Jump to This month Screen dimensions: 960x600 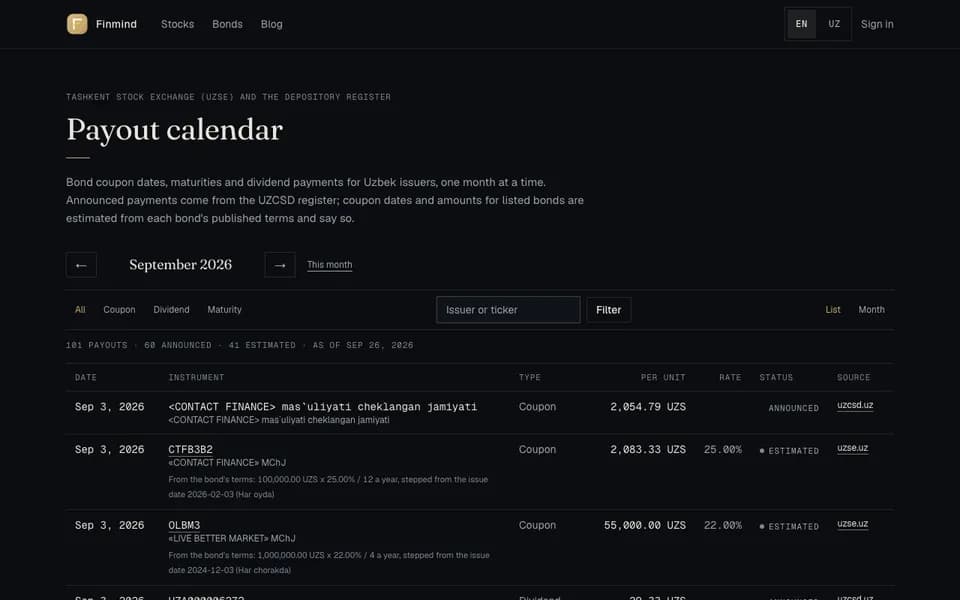click(x=329, y=264)
